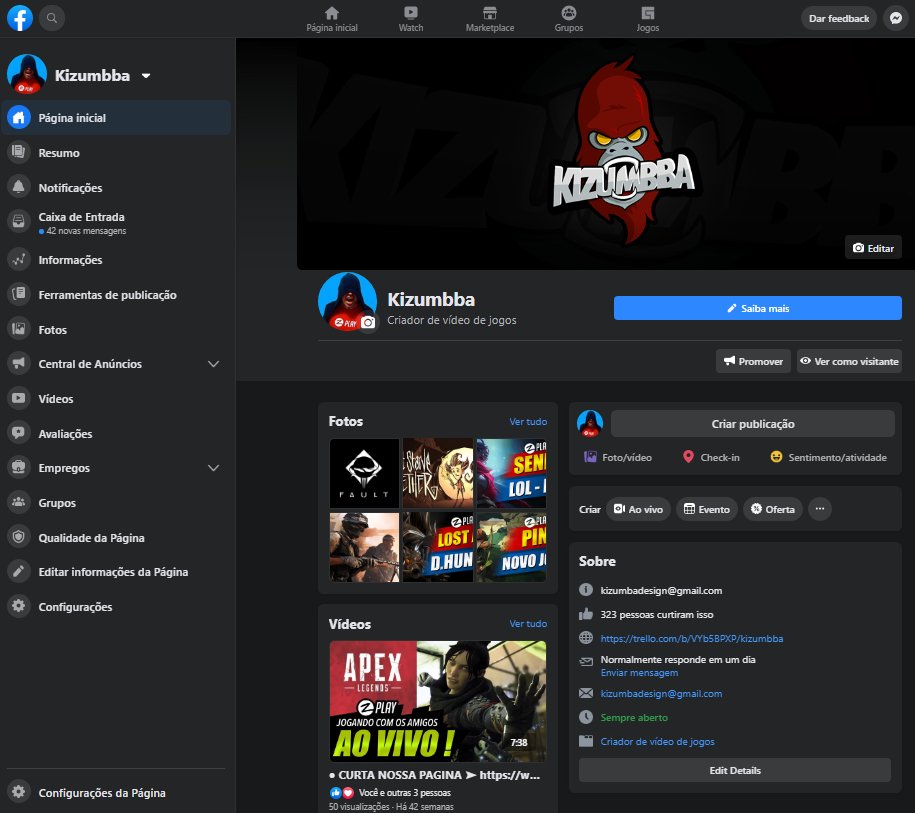Select Página inicial in the sidebar
Image resolution: width=915 pixels, height=813 pixels.
pyautogui.click(x=117, y=118)
